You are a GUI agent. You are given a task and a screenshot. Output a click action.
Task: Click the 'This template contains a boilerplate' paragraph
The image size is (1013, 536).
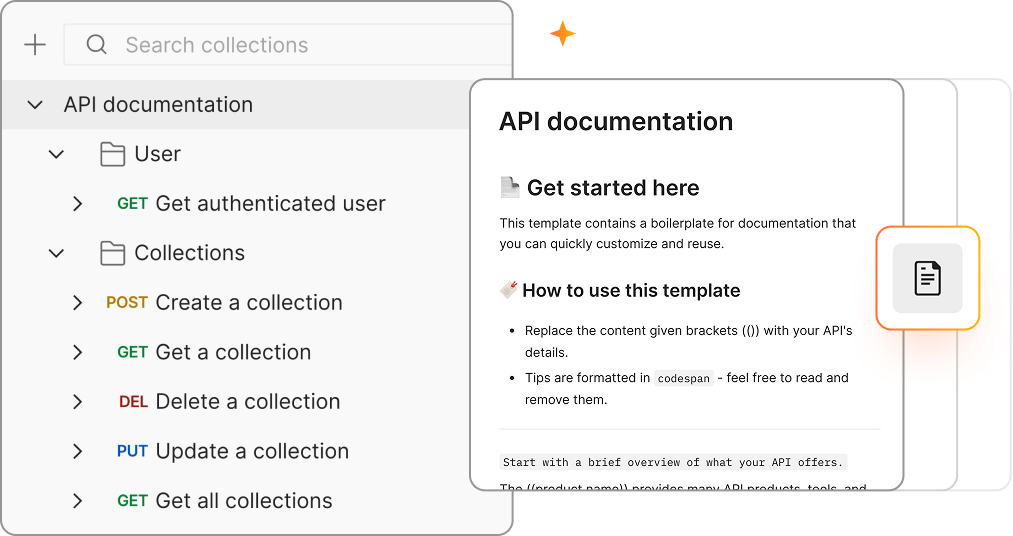(x=678, y=234)
